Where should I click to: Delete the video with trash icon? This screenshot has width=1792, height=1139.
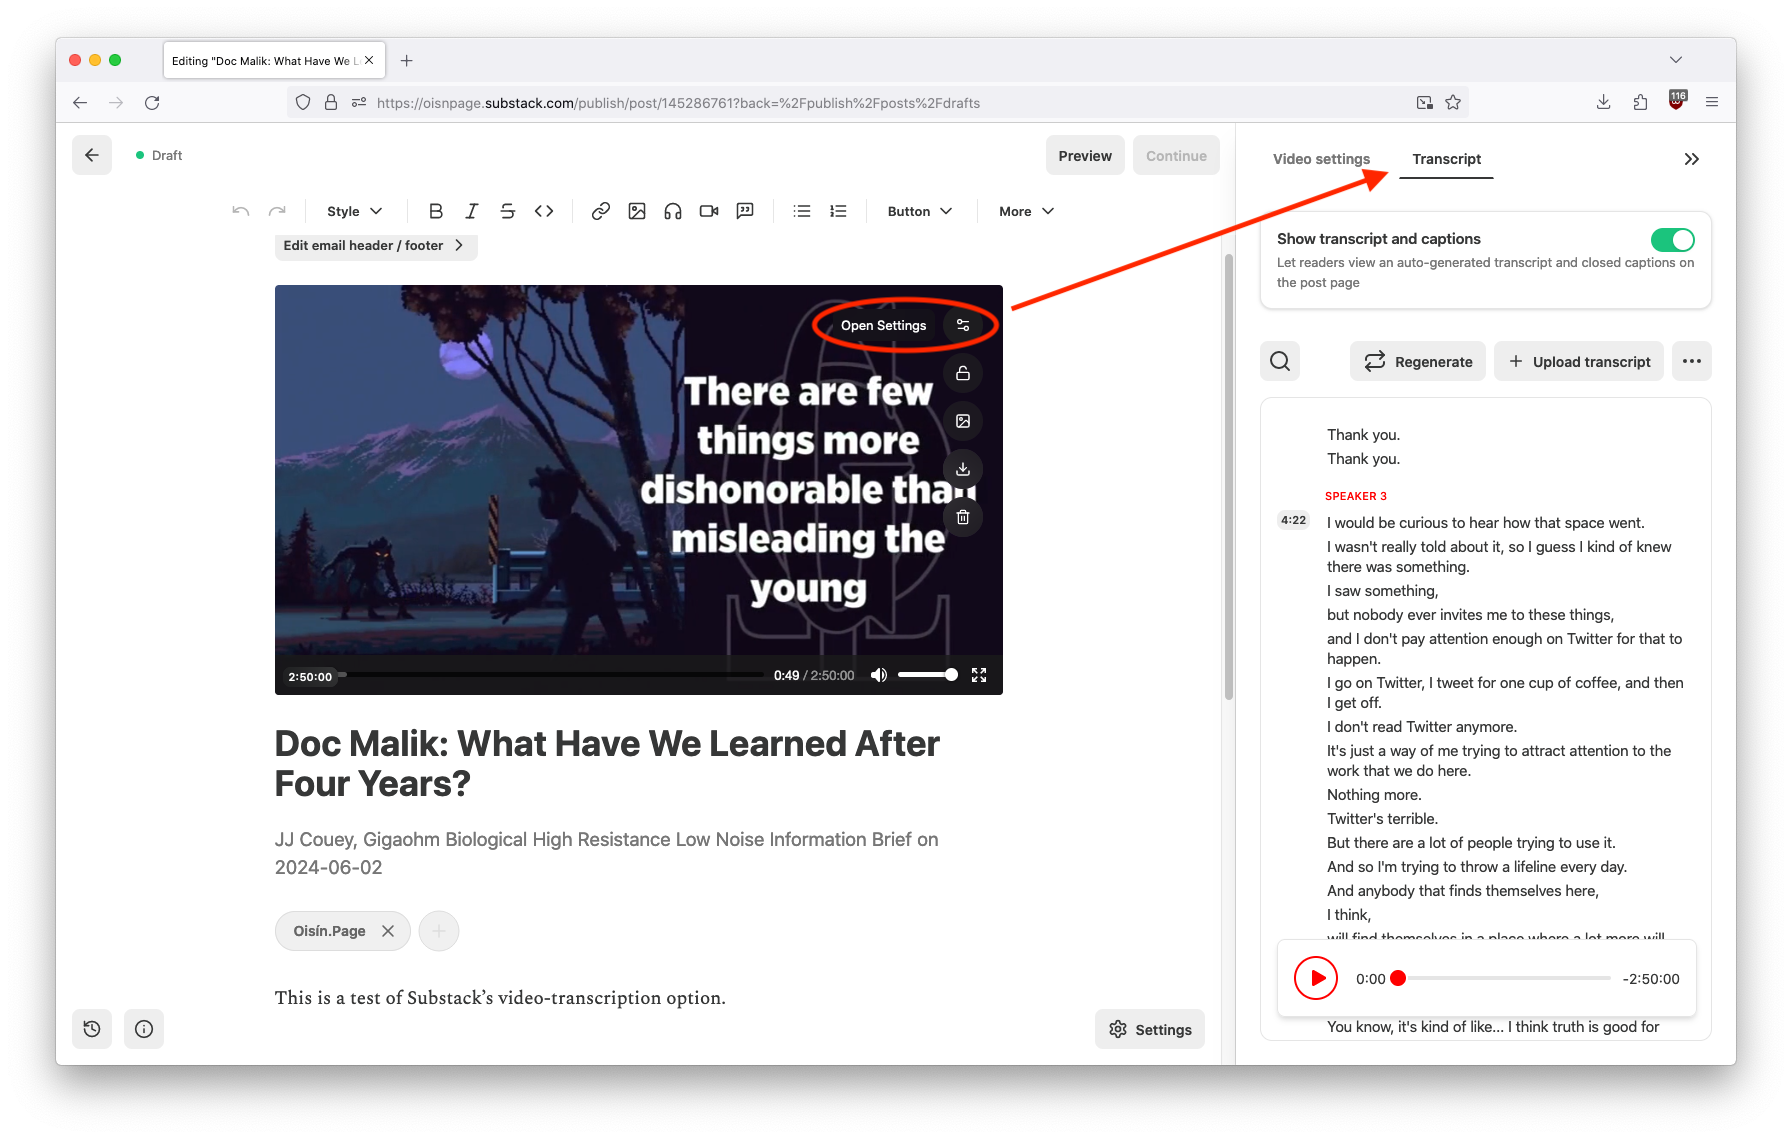click(x=963, y=517)
